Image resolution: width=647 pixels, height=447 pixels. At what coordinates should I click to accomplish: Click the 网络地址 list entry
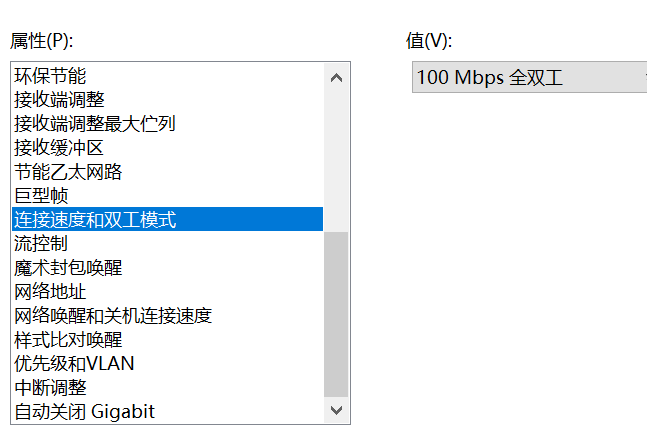(x=50, y=292)
